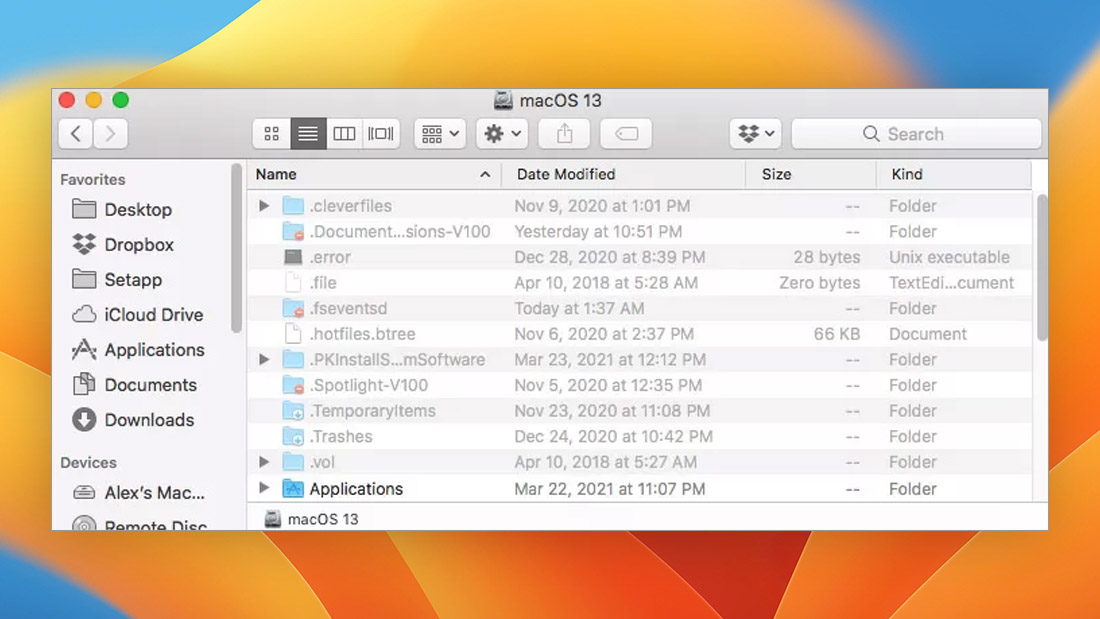Select the .cleverfiles folder icon
1100x619 pixels.
tap(293, 206)
